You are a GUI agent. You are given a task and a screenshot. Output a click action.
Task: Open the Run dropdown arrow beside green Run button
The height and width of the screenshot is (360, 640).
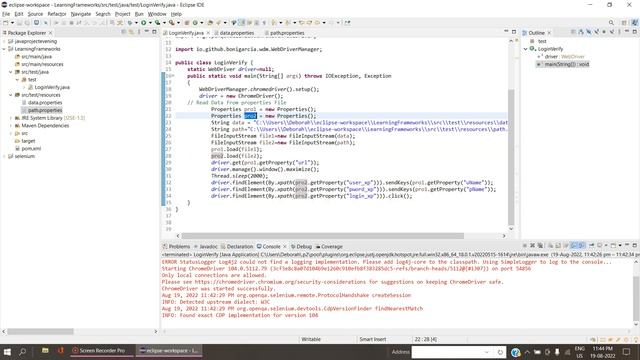150,23
